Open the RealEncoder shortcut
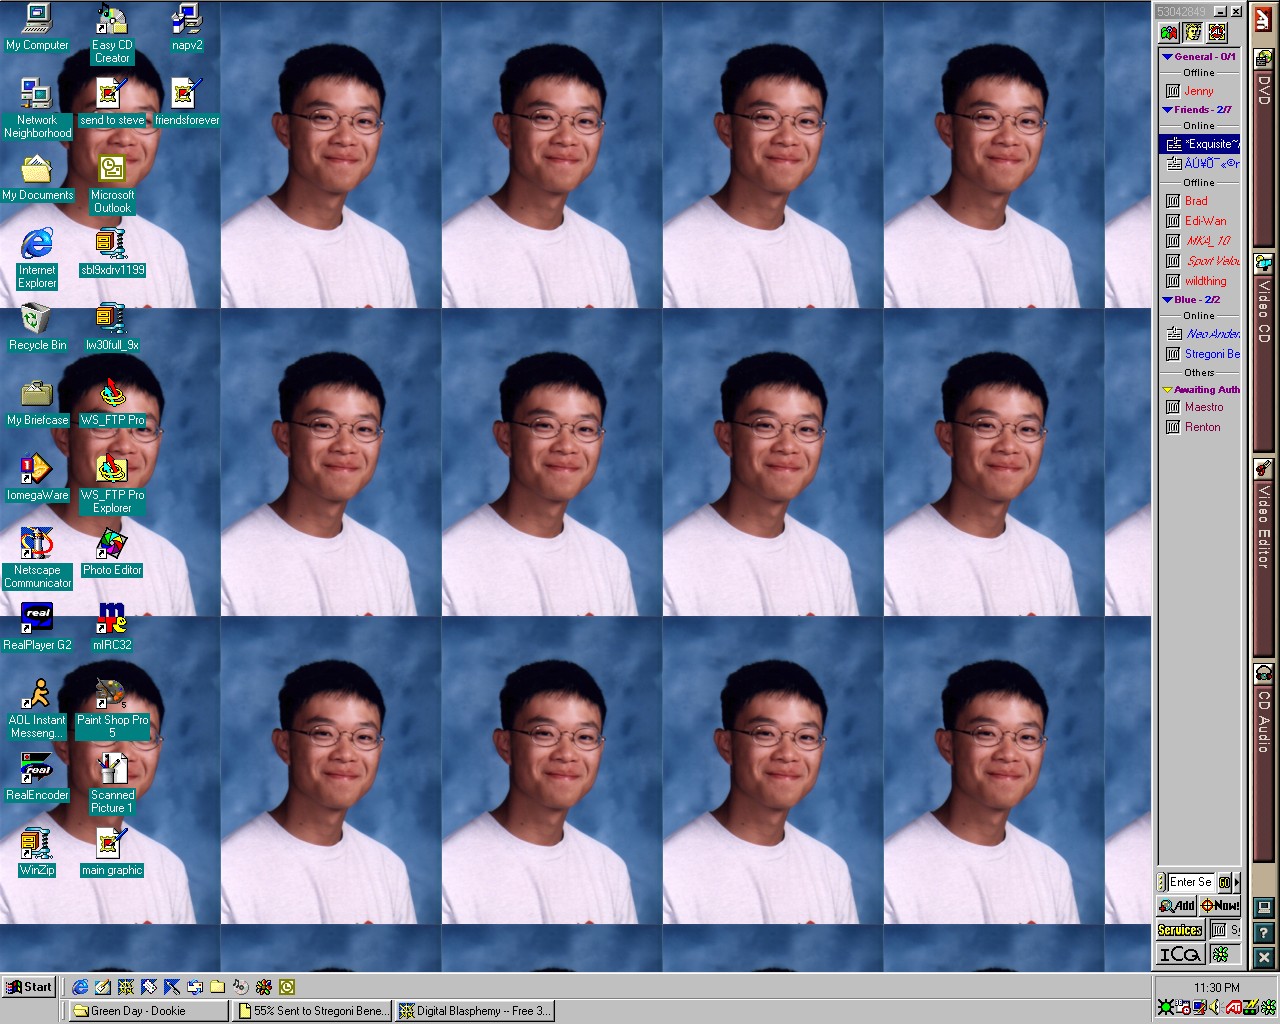Image resolution: width=1280 pixels, height=1024 pixels. pos(37,778)
